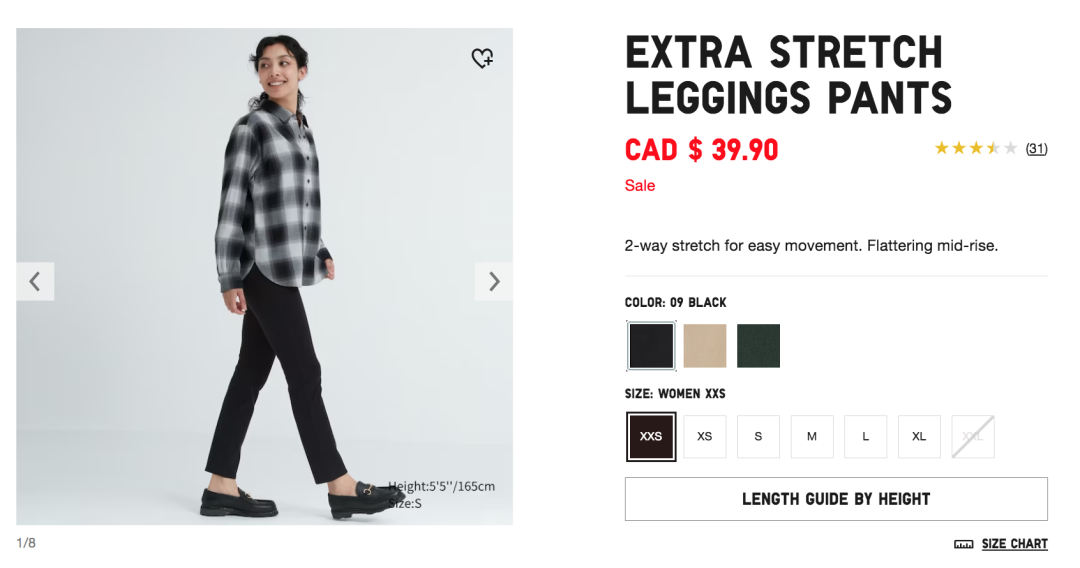This screenshot has width=1080, height=568.
Task: Select size S
Action: pyautogui.click(x=758, y=437)
